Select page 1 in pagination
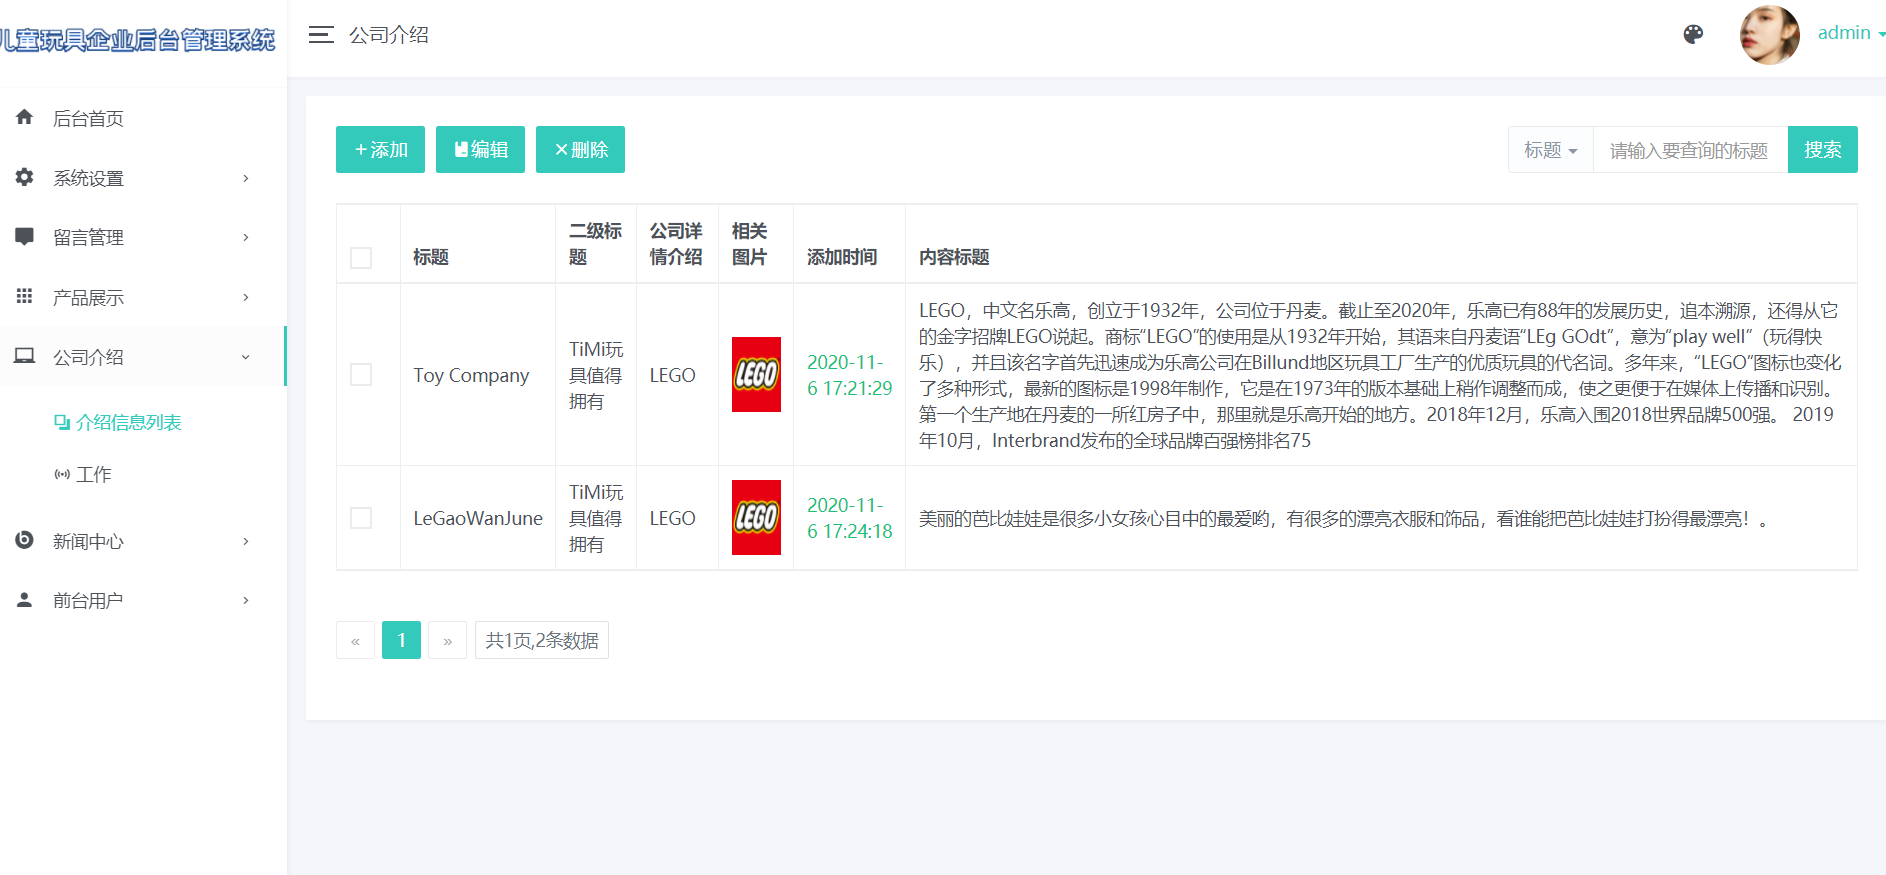Viewport: 1886px width, 875px height. pyautogui.click(x=401, y=640)
